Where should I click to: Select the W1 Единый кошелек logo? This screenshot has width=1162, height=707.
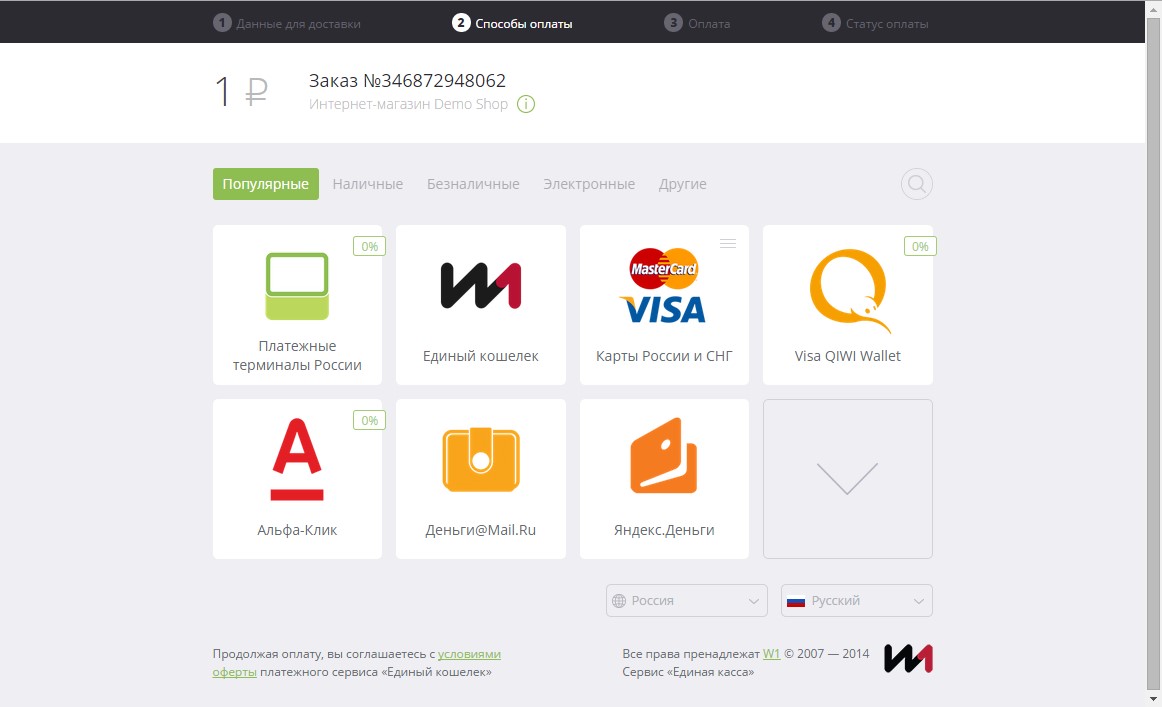[x=481, y=285]
